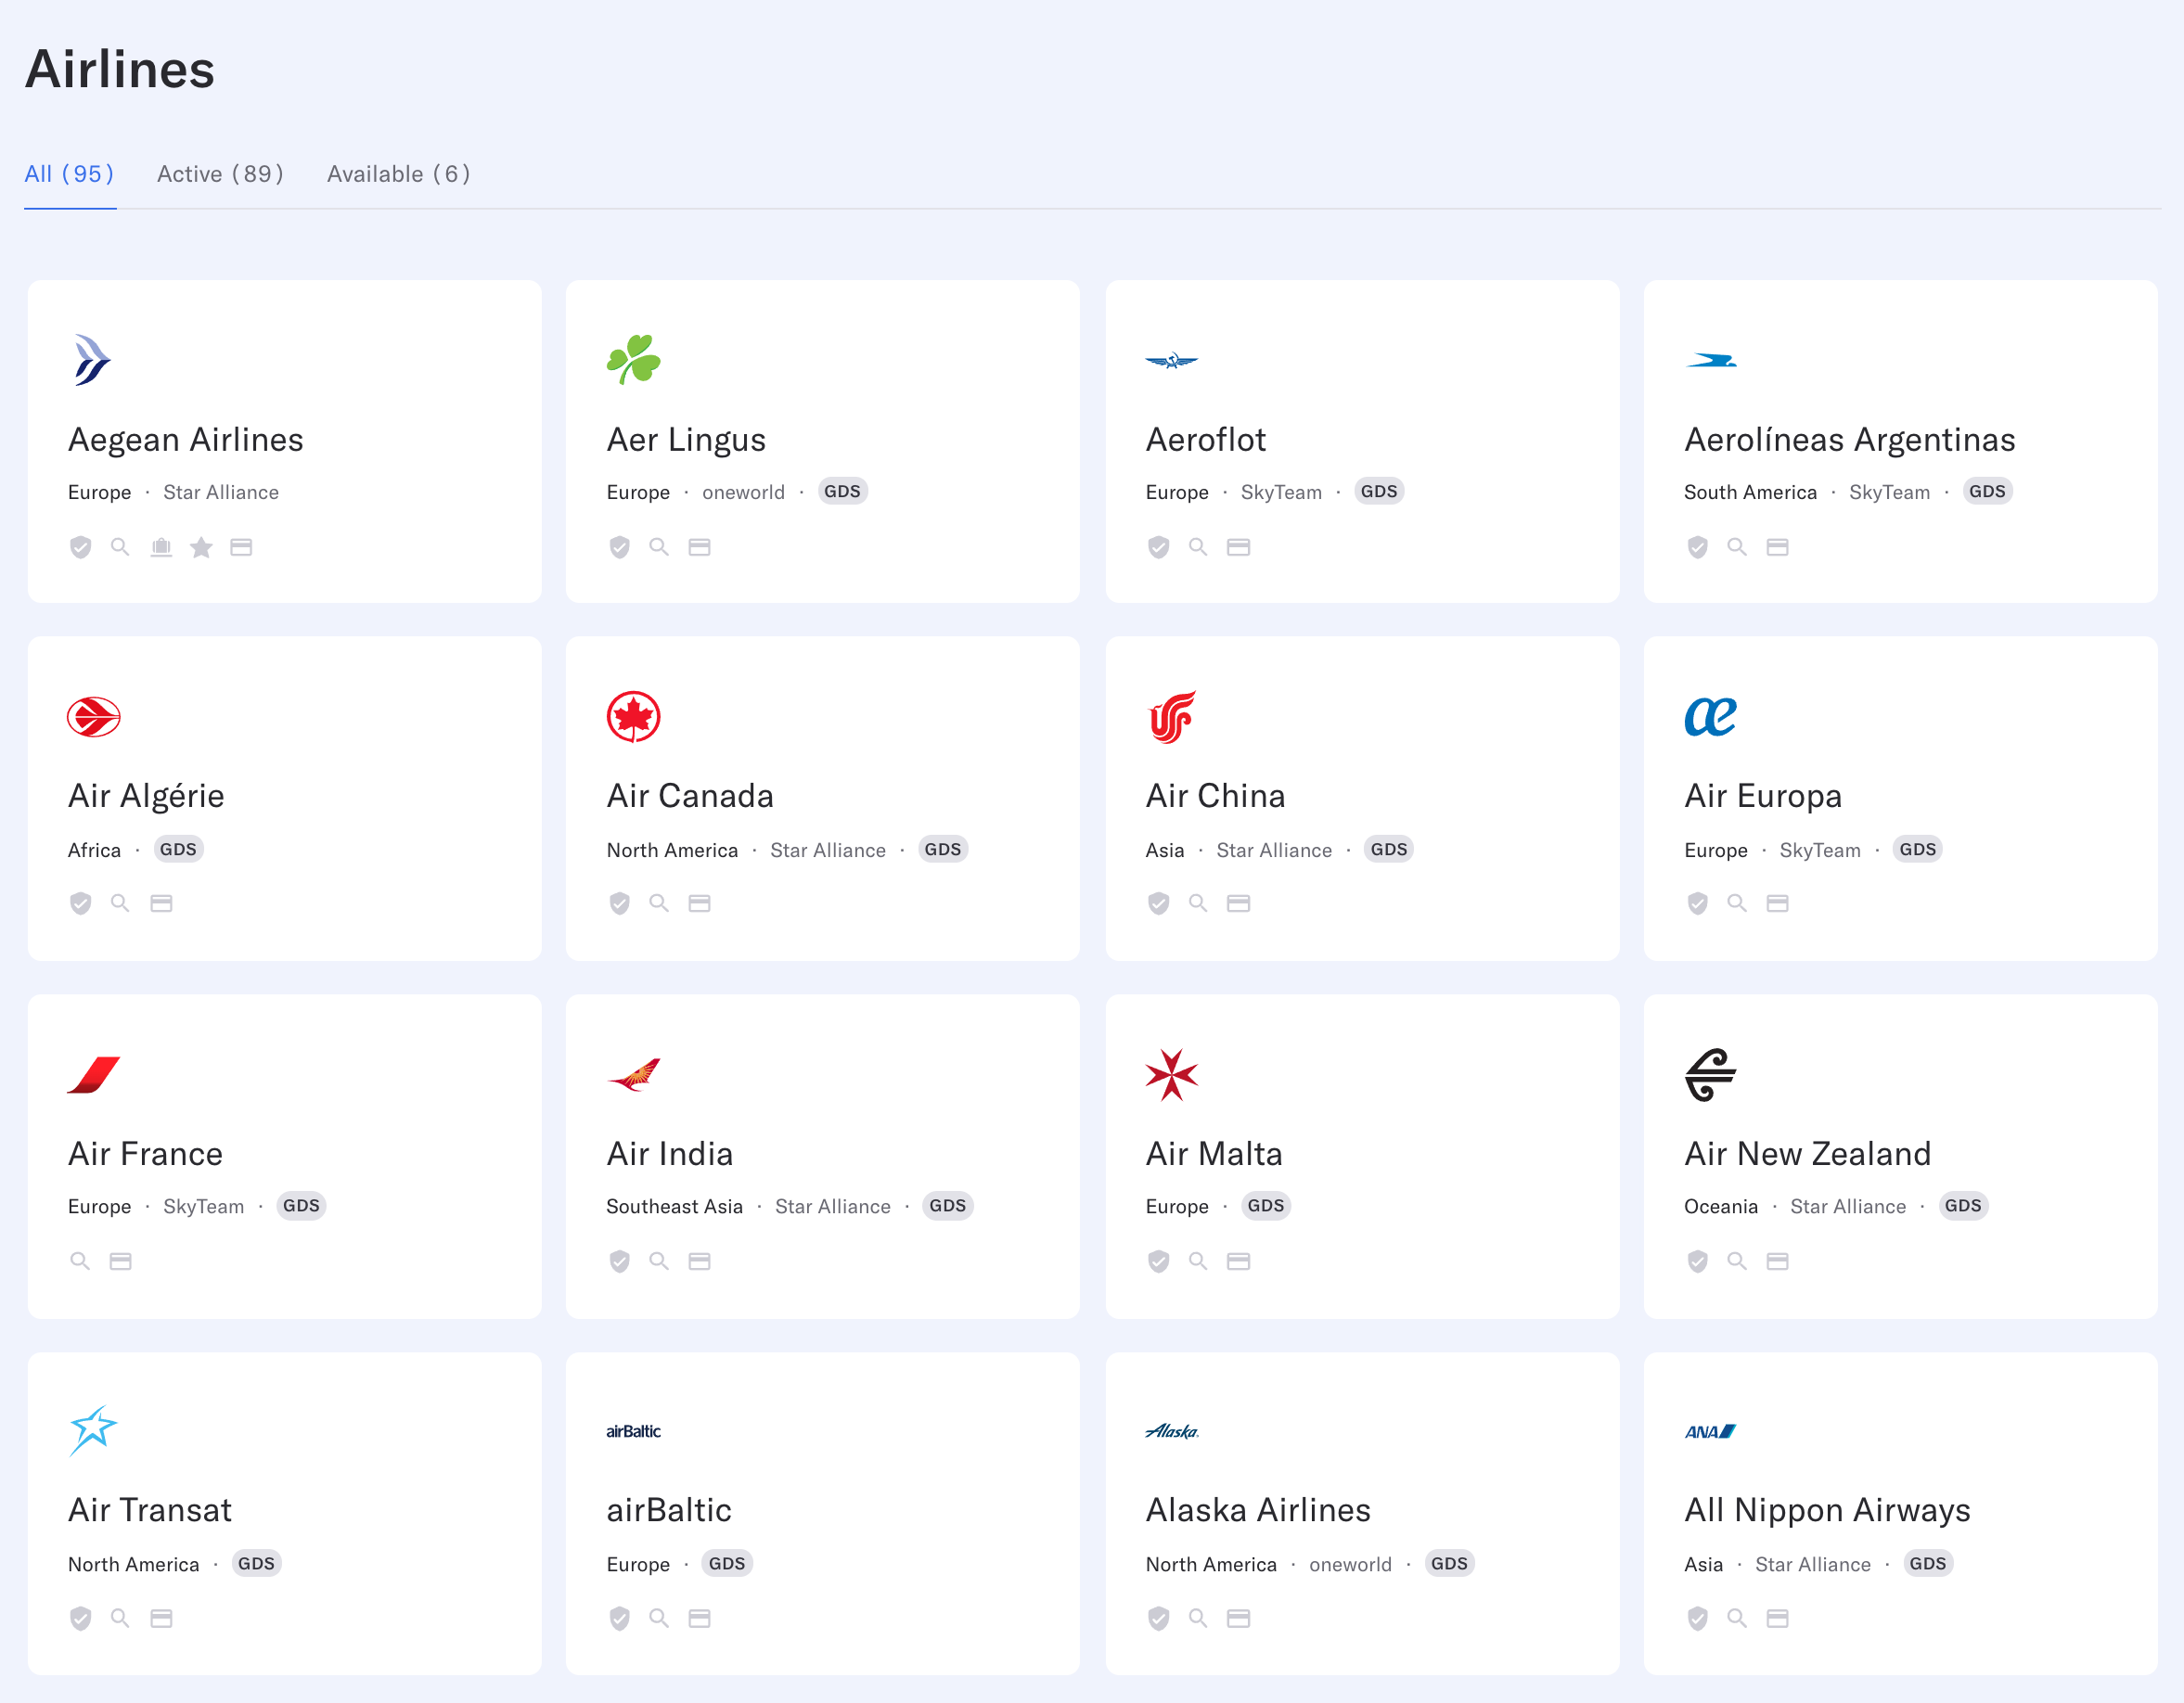Click the payment card icon on Alaska Airlines
2184x1703 pixels.
point(1238,1618)
